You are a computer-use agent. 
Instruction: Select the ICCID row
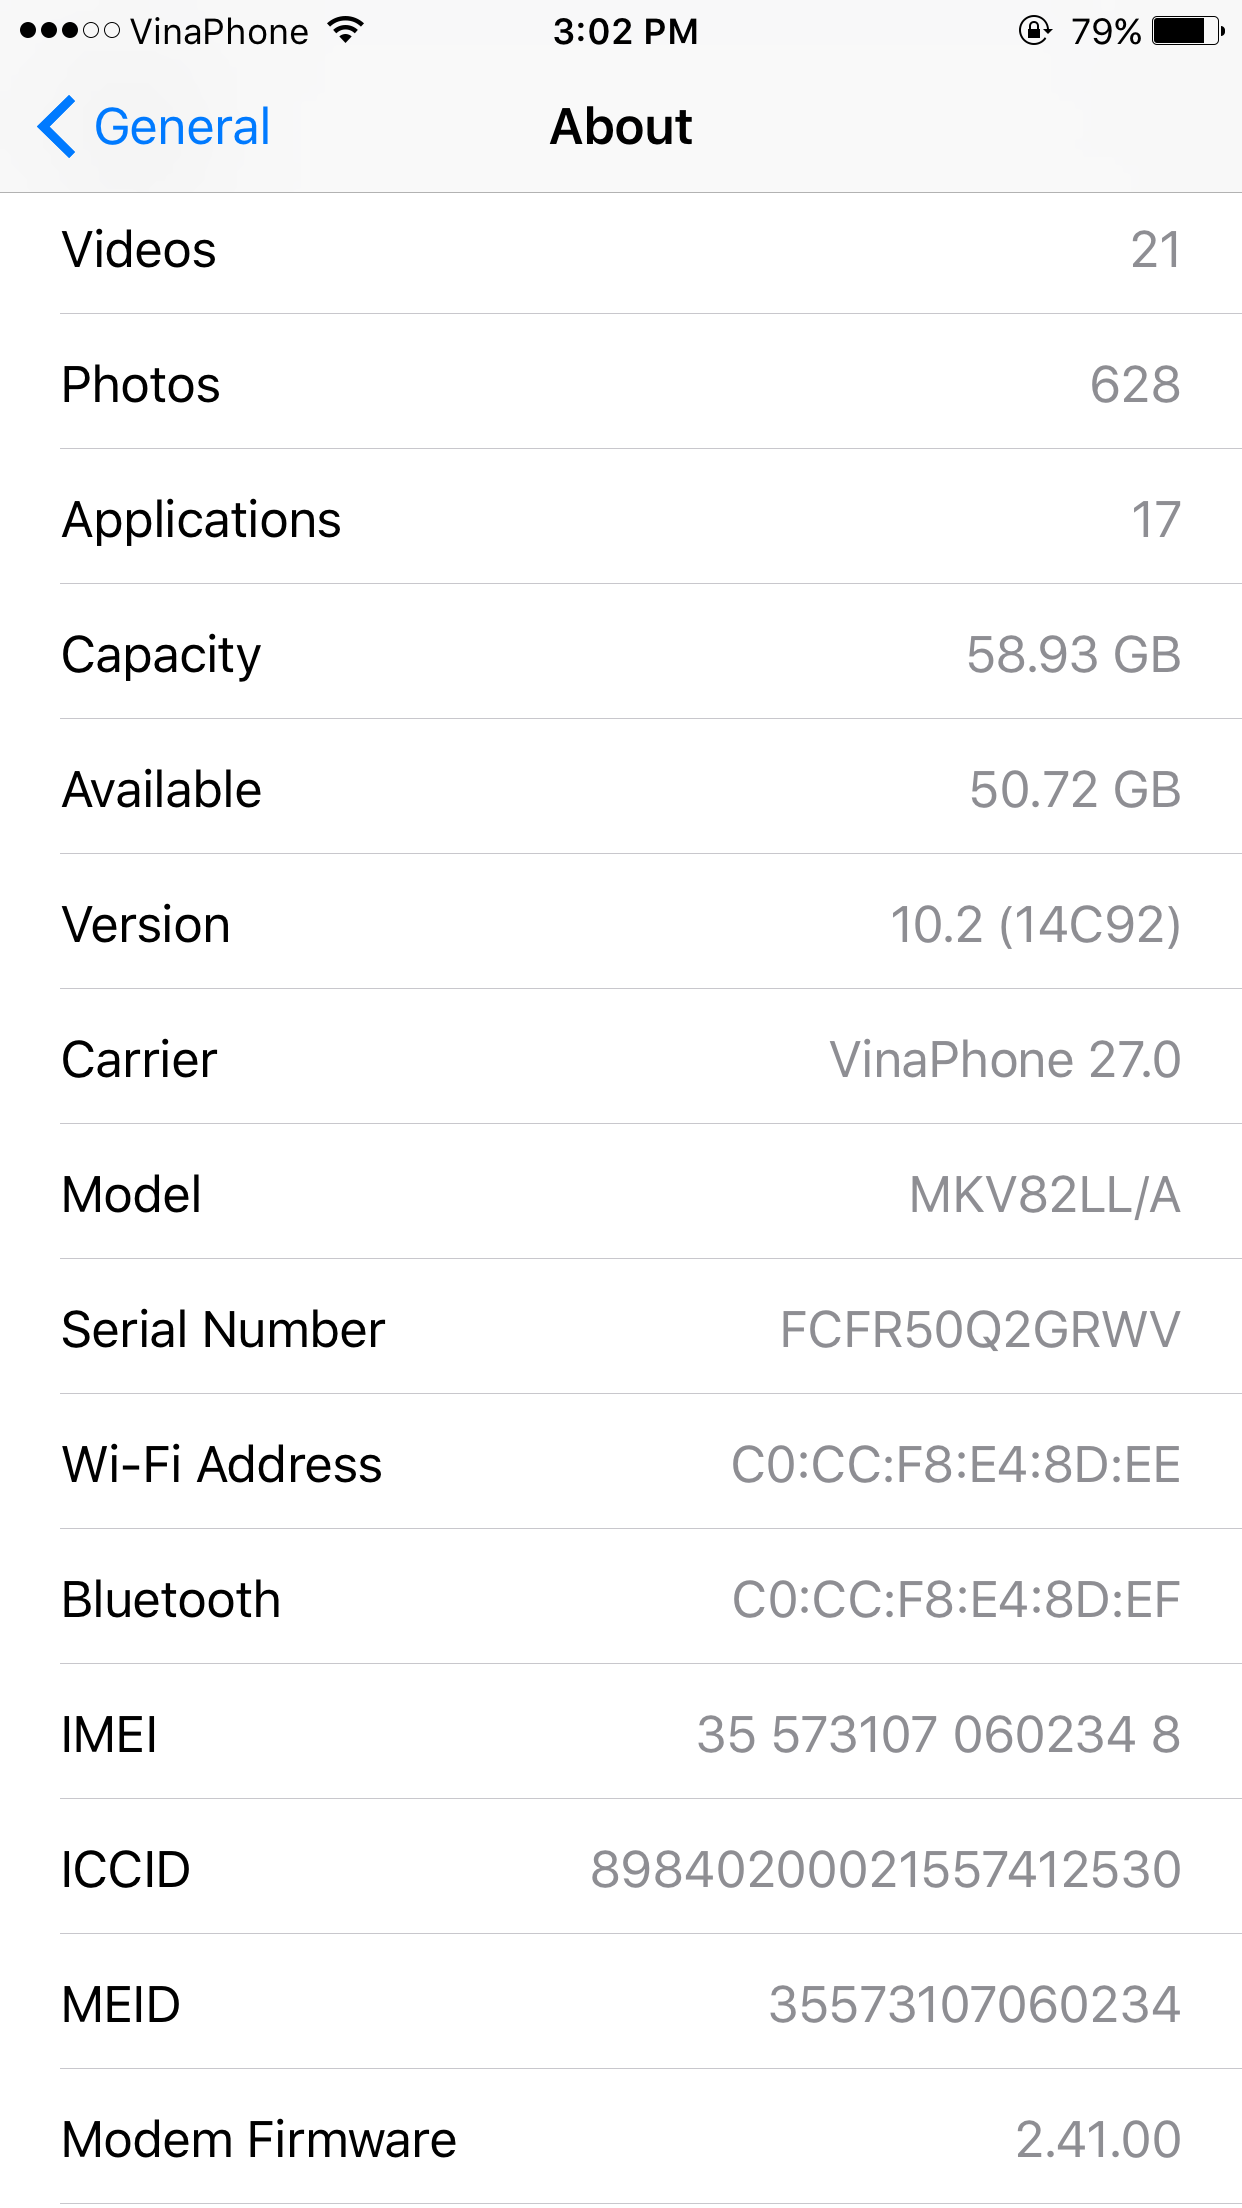(621, 1870)
